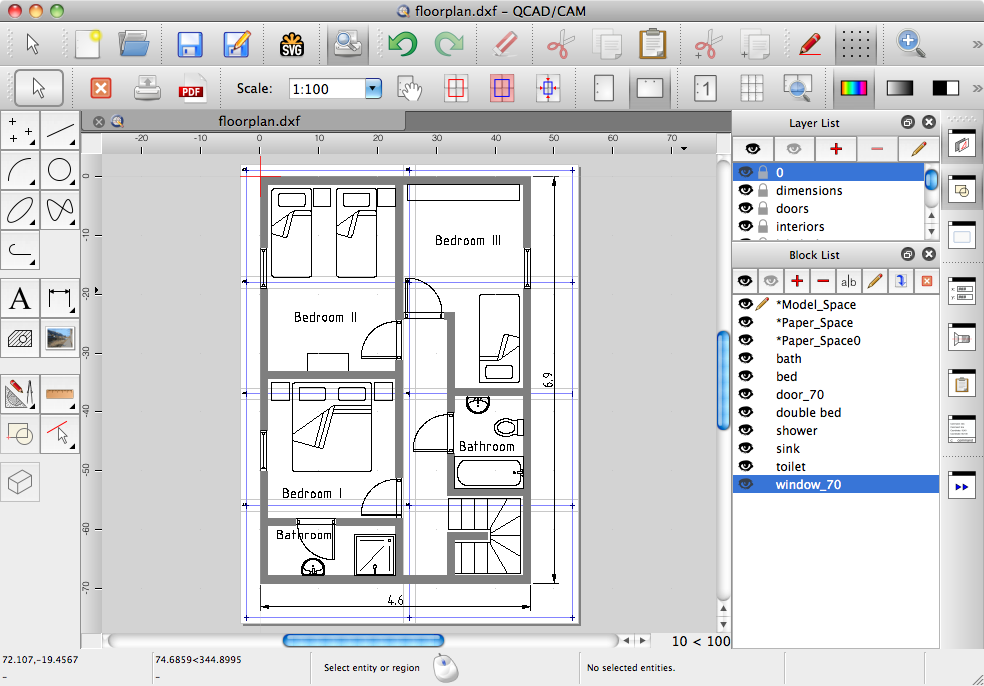Select the Pan hand tool
Screen dimensions: 984x686
411,88
